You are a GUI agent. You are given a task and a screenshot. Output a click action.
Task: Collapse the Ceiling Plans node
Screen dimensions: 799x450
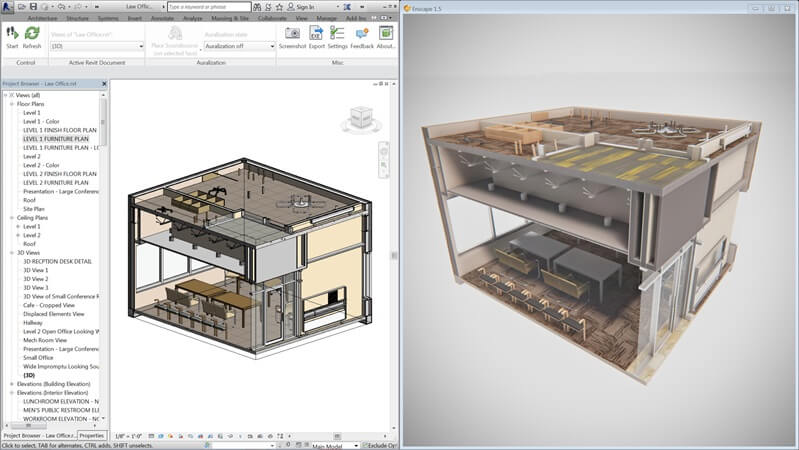pos(12,218)
